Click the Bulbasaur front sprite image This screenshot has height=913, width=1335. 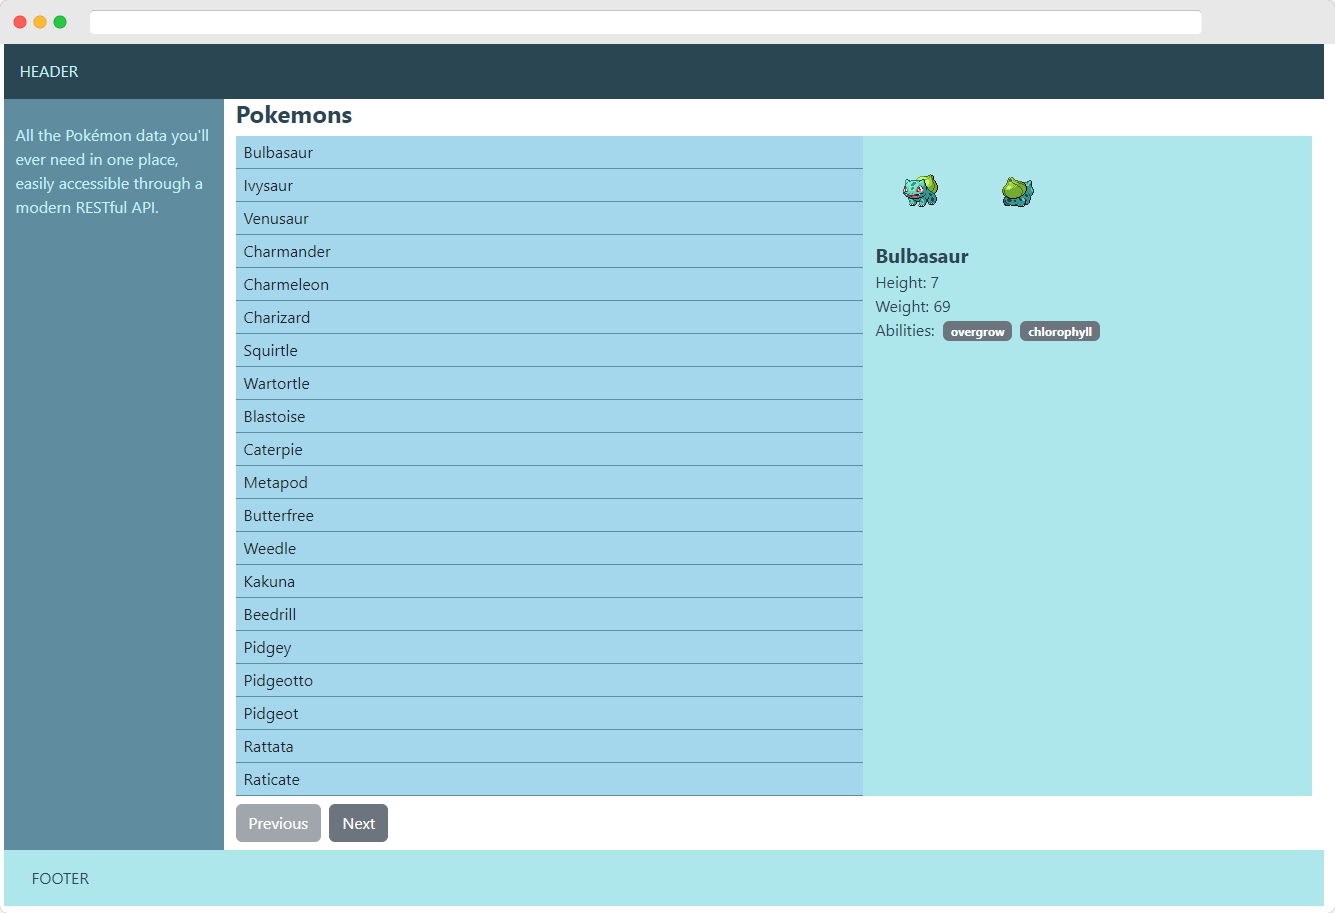point(921,190)
